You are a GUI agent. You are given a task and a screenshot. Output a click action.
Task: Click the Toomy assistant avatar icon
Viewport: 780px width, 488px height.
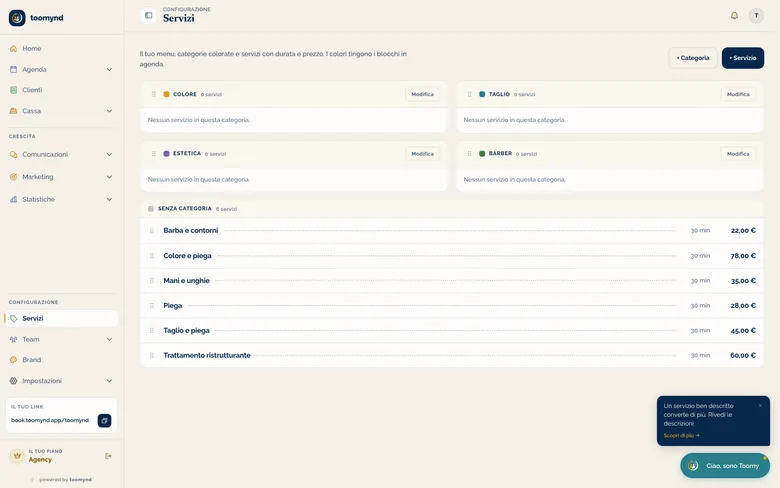tap(693, 466)
